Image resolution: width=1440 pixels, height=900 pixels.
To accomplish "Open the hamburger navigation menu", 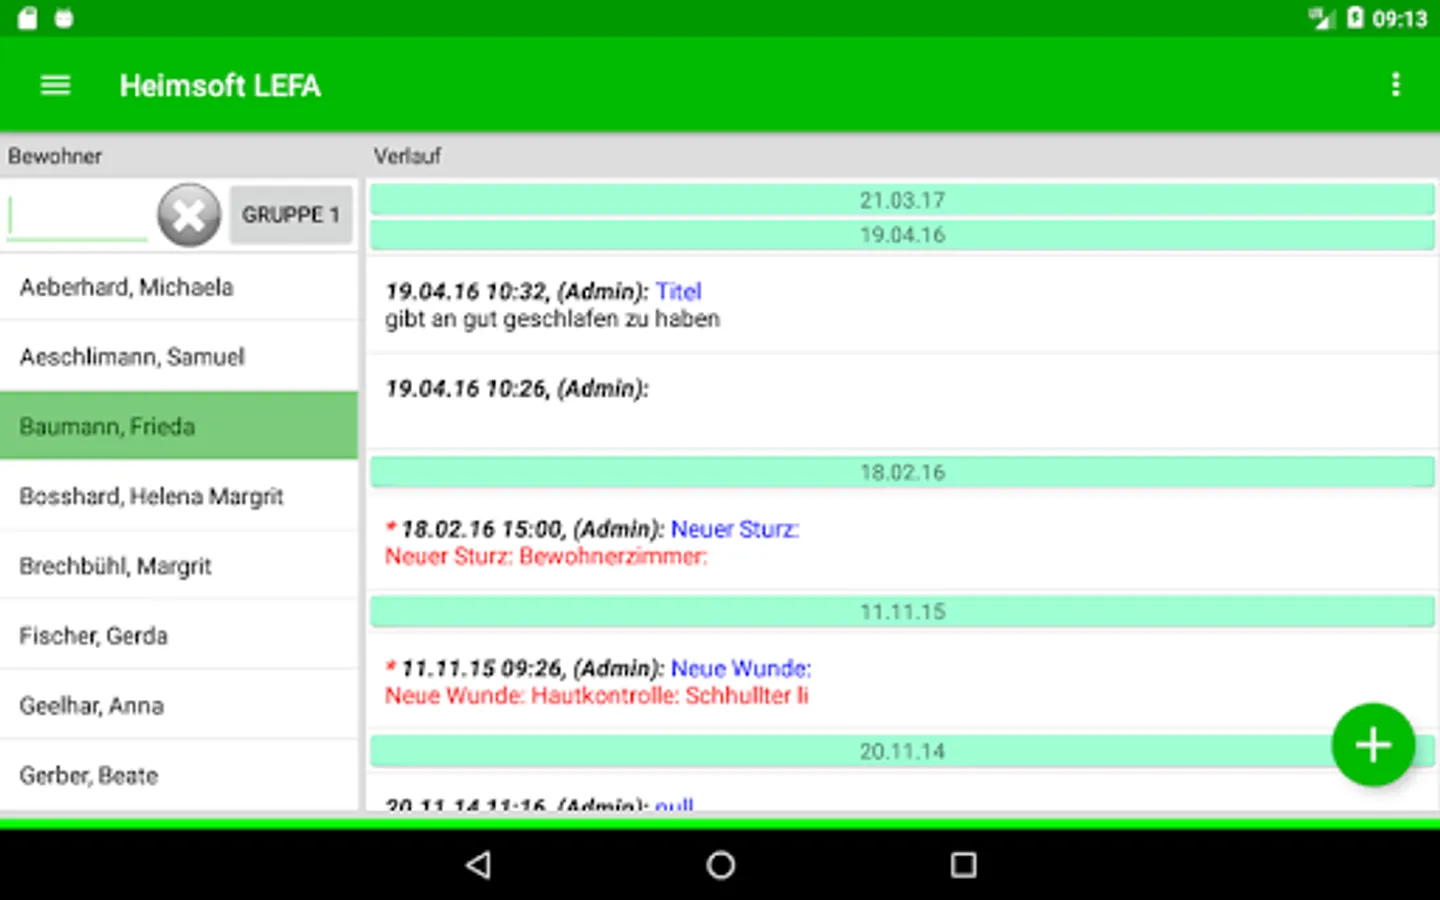I will (x=55, y=86).
